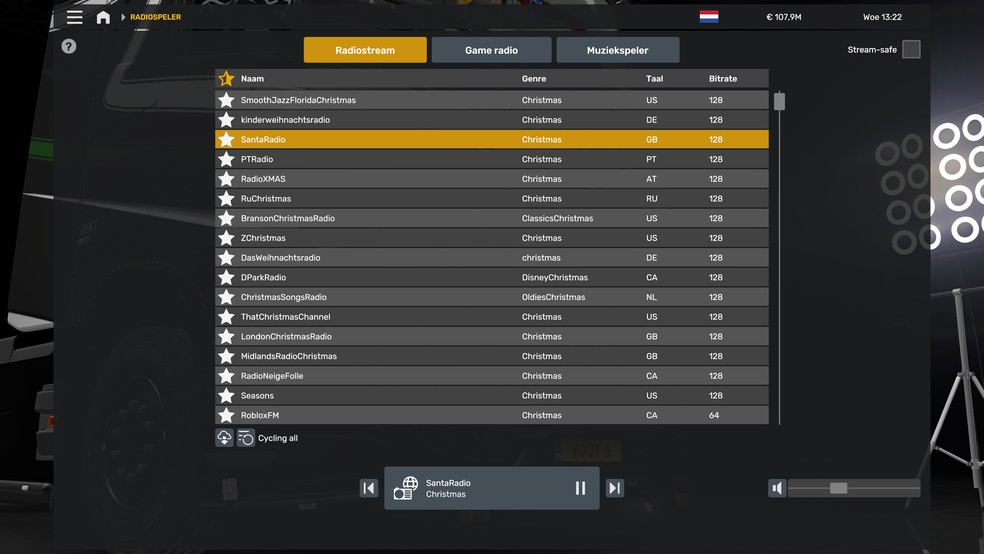This screenshot has height=554, width=984.
Task: Switch to the Muziekspeler tab
Action: coord(618,50)
